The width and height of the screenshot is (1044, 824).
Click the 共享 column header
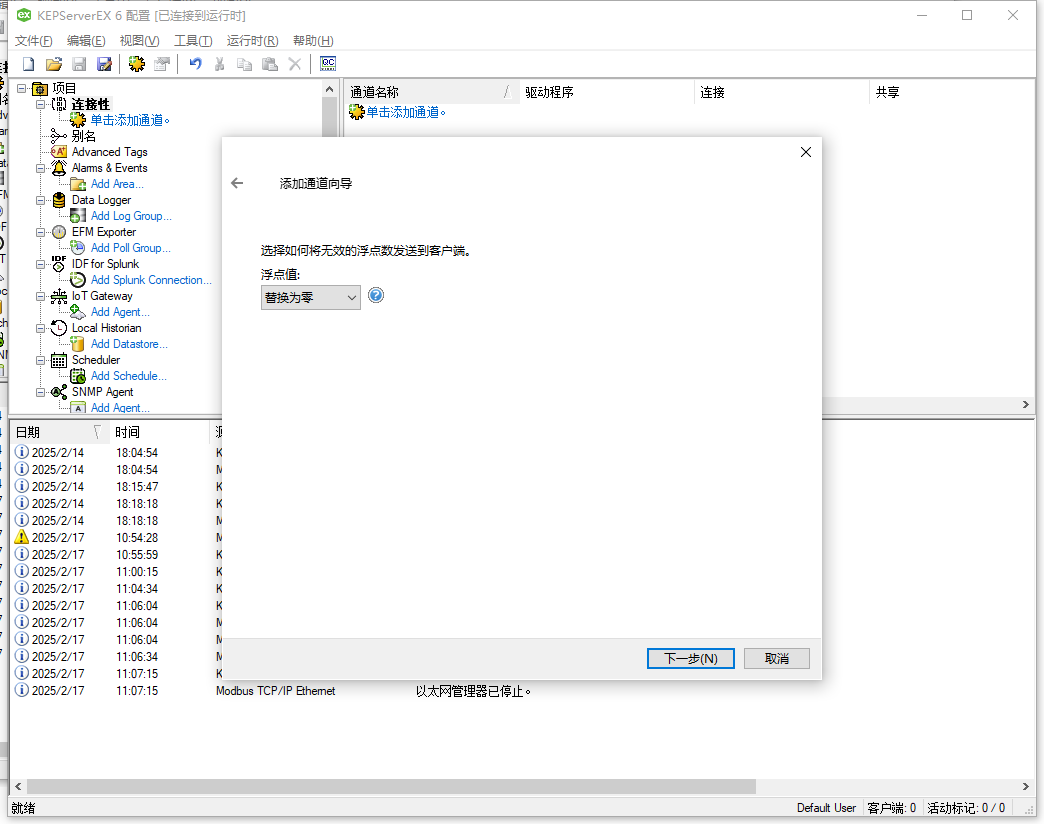(951, 92)
